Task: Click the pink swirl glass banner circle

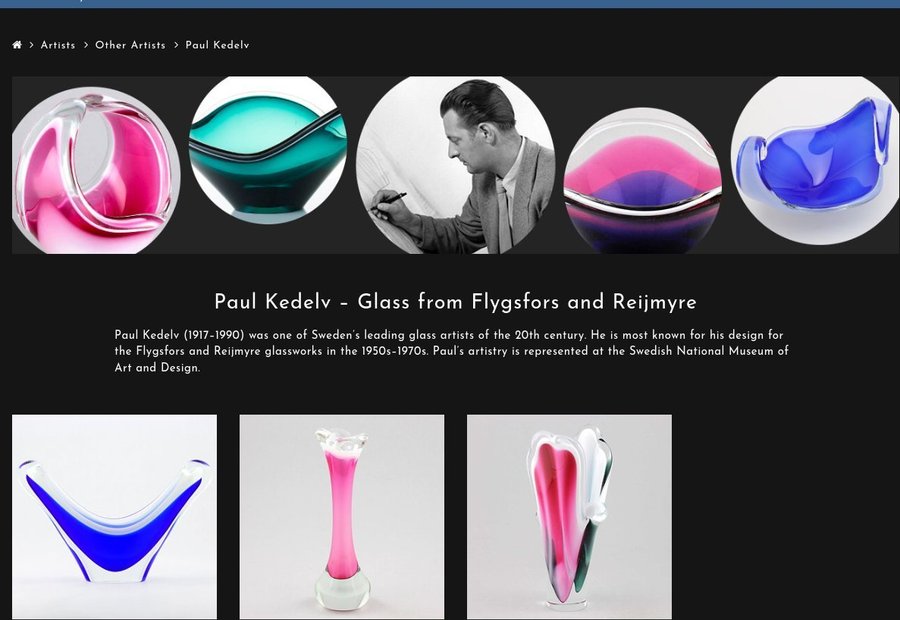Action: click(96, 170)
